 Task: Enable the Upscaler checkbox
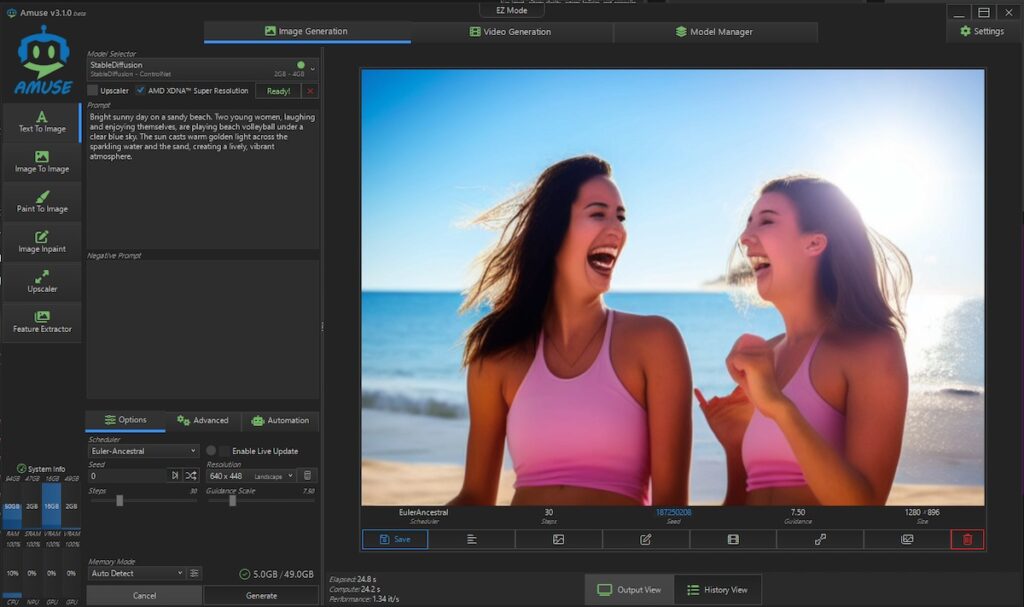click(x=93, y=91)
